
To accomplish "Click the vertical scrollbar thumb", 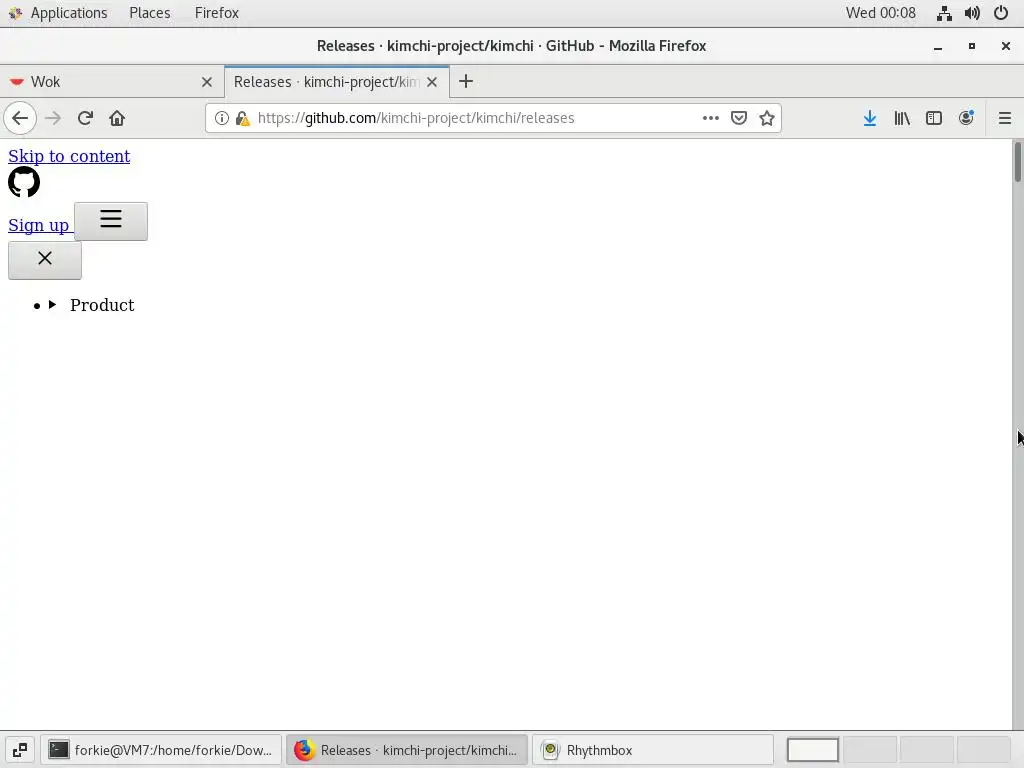I will point(1017,162).
